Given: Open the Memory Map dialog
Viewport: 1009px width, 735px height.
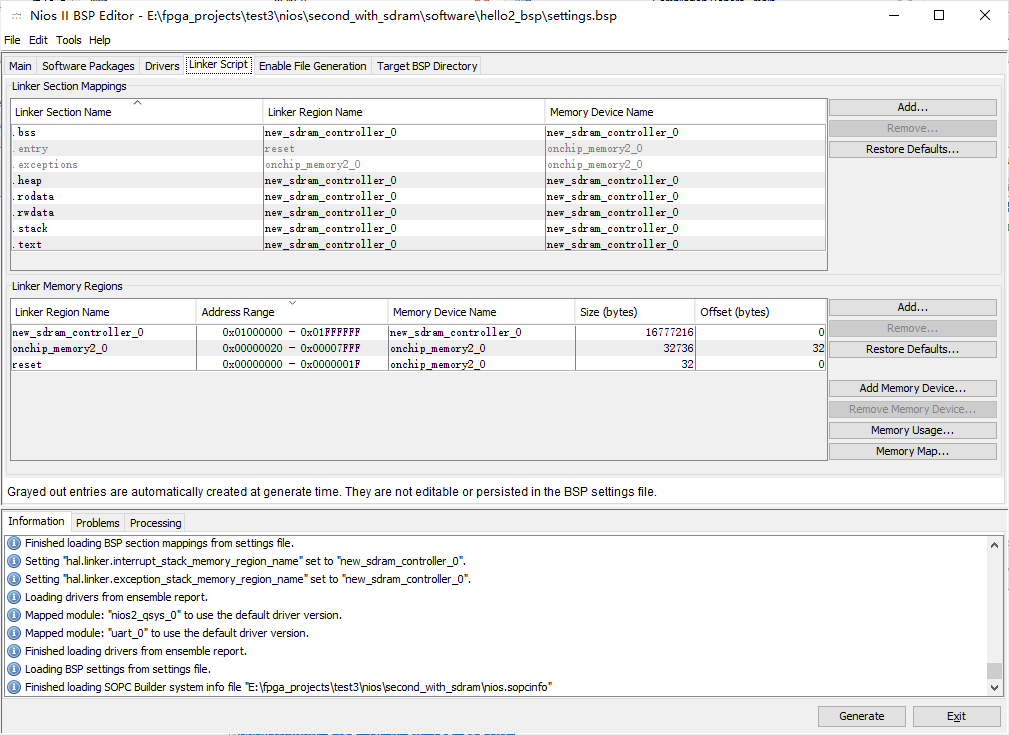Looking at the screenshot, I should (x=911, y=450).
